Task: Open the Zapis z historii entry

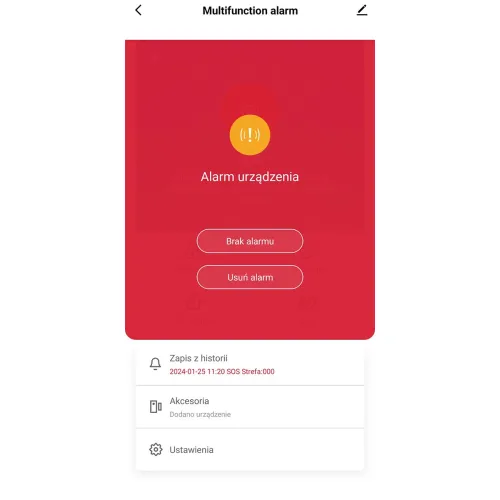Action: pyautogui.click(x=250, y=364)
